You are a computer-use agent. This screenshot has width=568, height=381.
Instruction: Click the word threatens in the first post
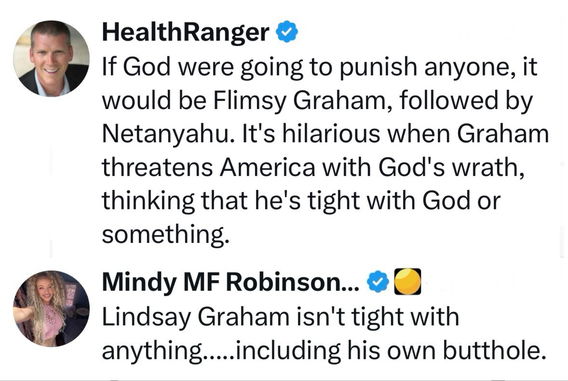pos(157,168)
